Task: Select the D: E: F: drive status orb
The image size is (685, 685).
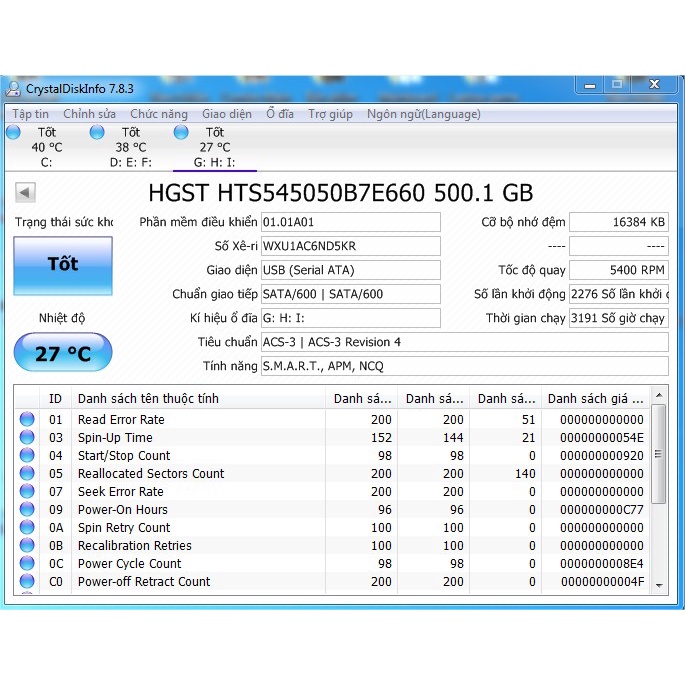Action: [97, 132]
